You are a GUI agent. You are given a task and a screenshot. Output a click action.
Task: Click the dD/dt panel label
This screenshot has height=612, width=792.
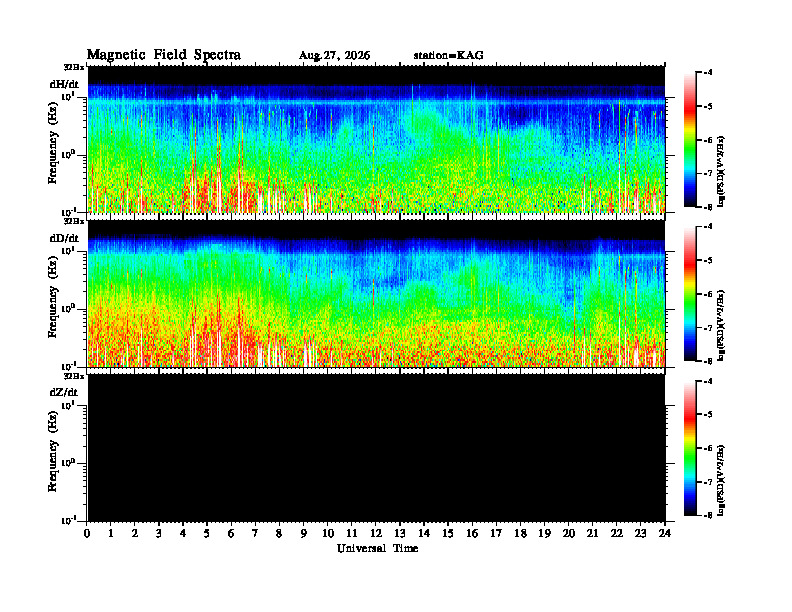click(64, 238)
